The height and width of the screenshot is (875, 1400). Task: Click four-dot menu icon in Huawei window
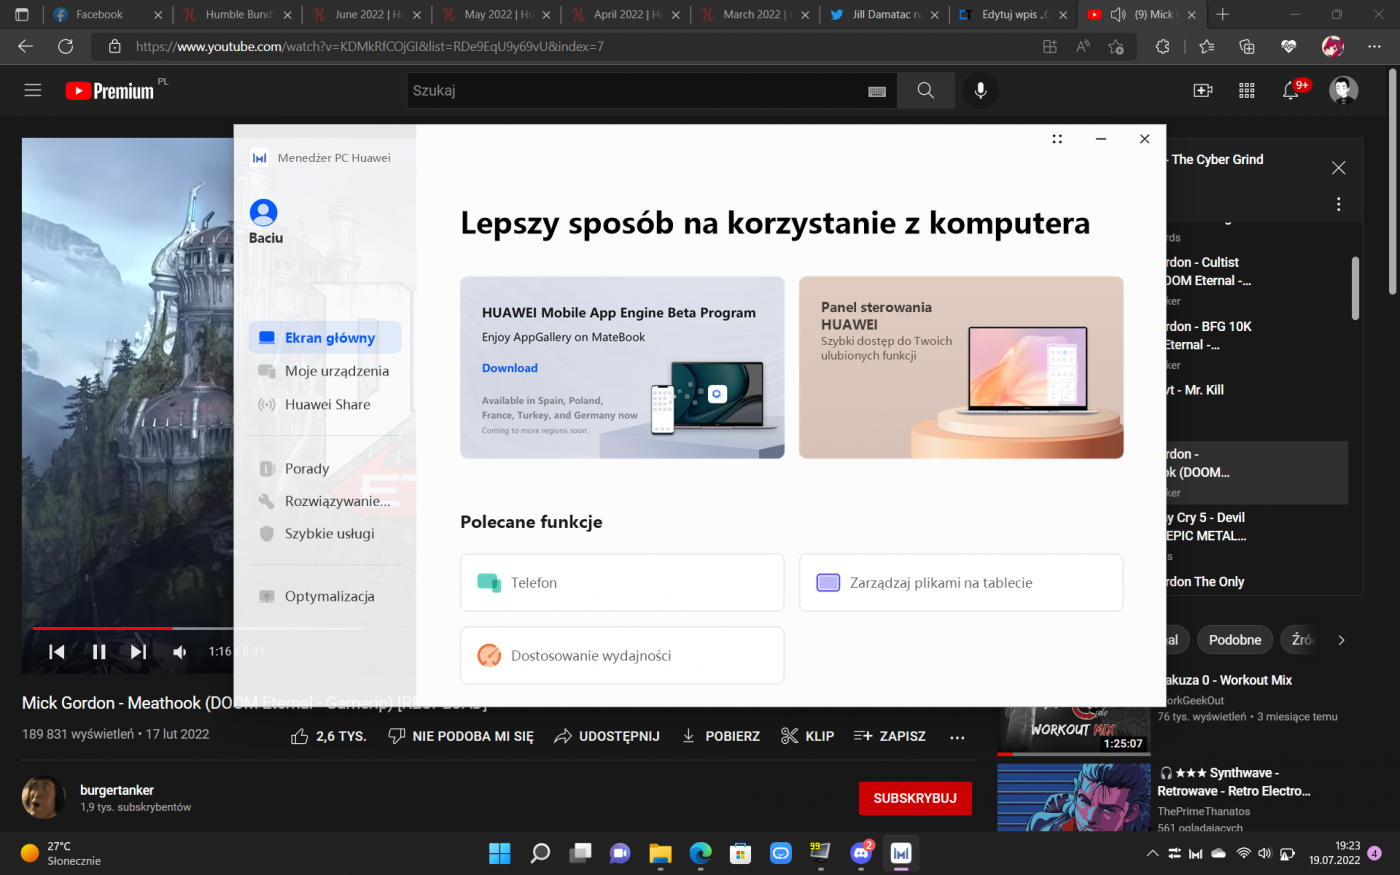pos(1057,139)
